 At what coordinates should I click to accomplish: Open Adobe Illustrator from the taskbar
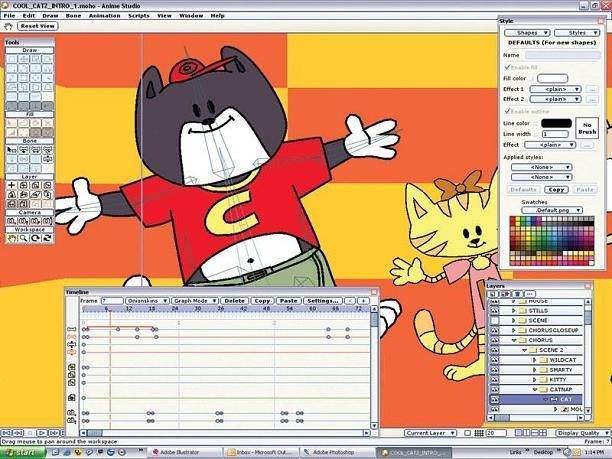coord(184,452)
